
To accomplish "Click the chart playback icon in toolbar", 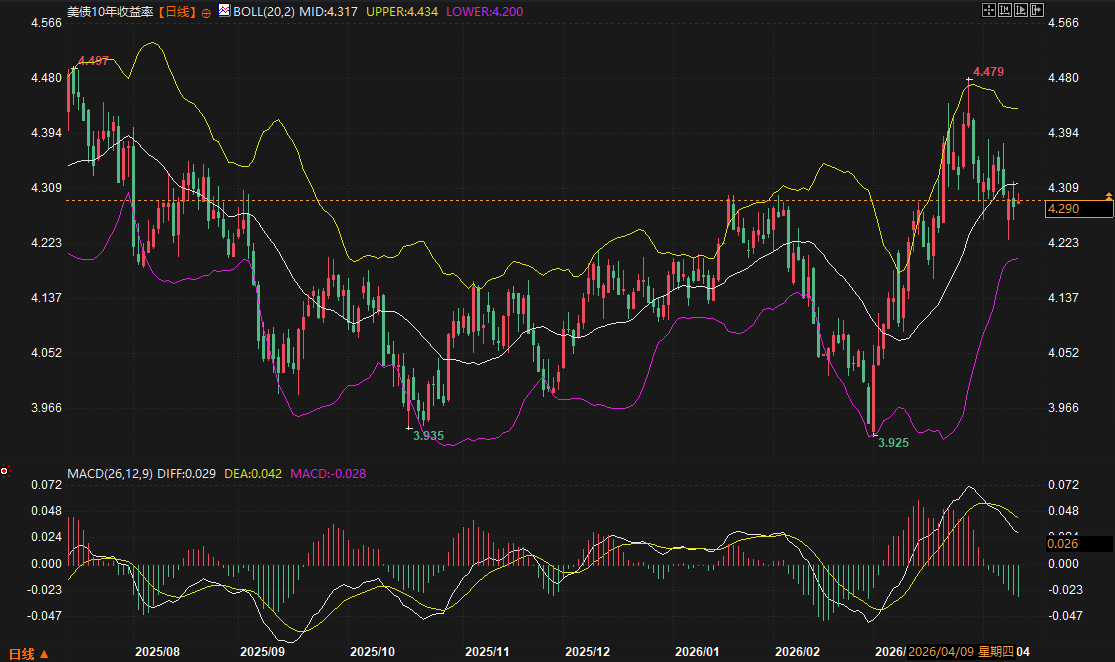I will click(x=1021, y=10).
